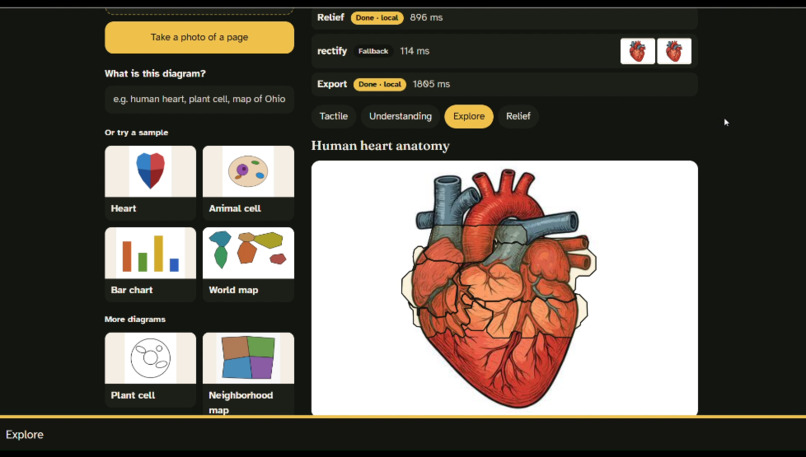Focus the What is this diagram input field

coord(199,99)
